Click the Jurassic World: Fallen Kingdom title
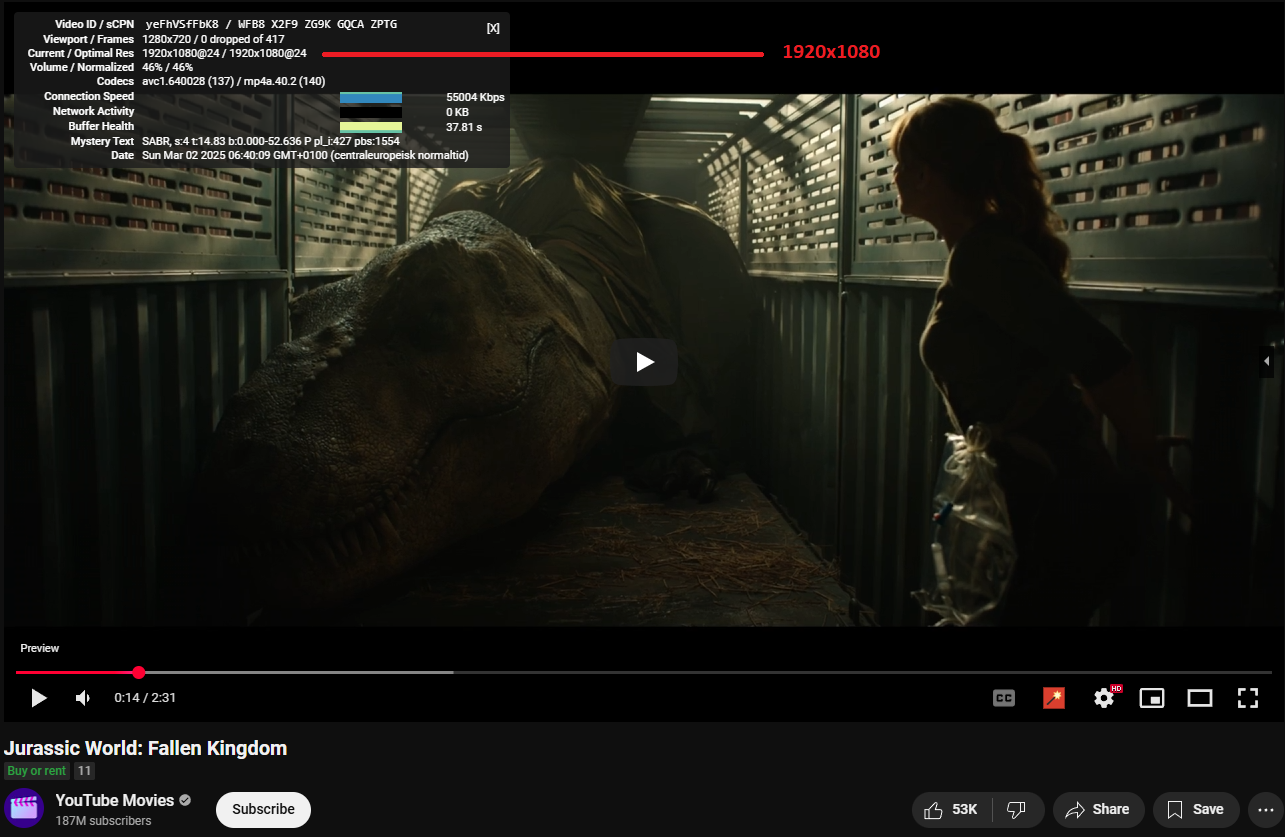Screen dimensions: 1285x837 coord(145,748)
